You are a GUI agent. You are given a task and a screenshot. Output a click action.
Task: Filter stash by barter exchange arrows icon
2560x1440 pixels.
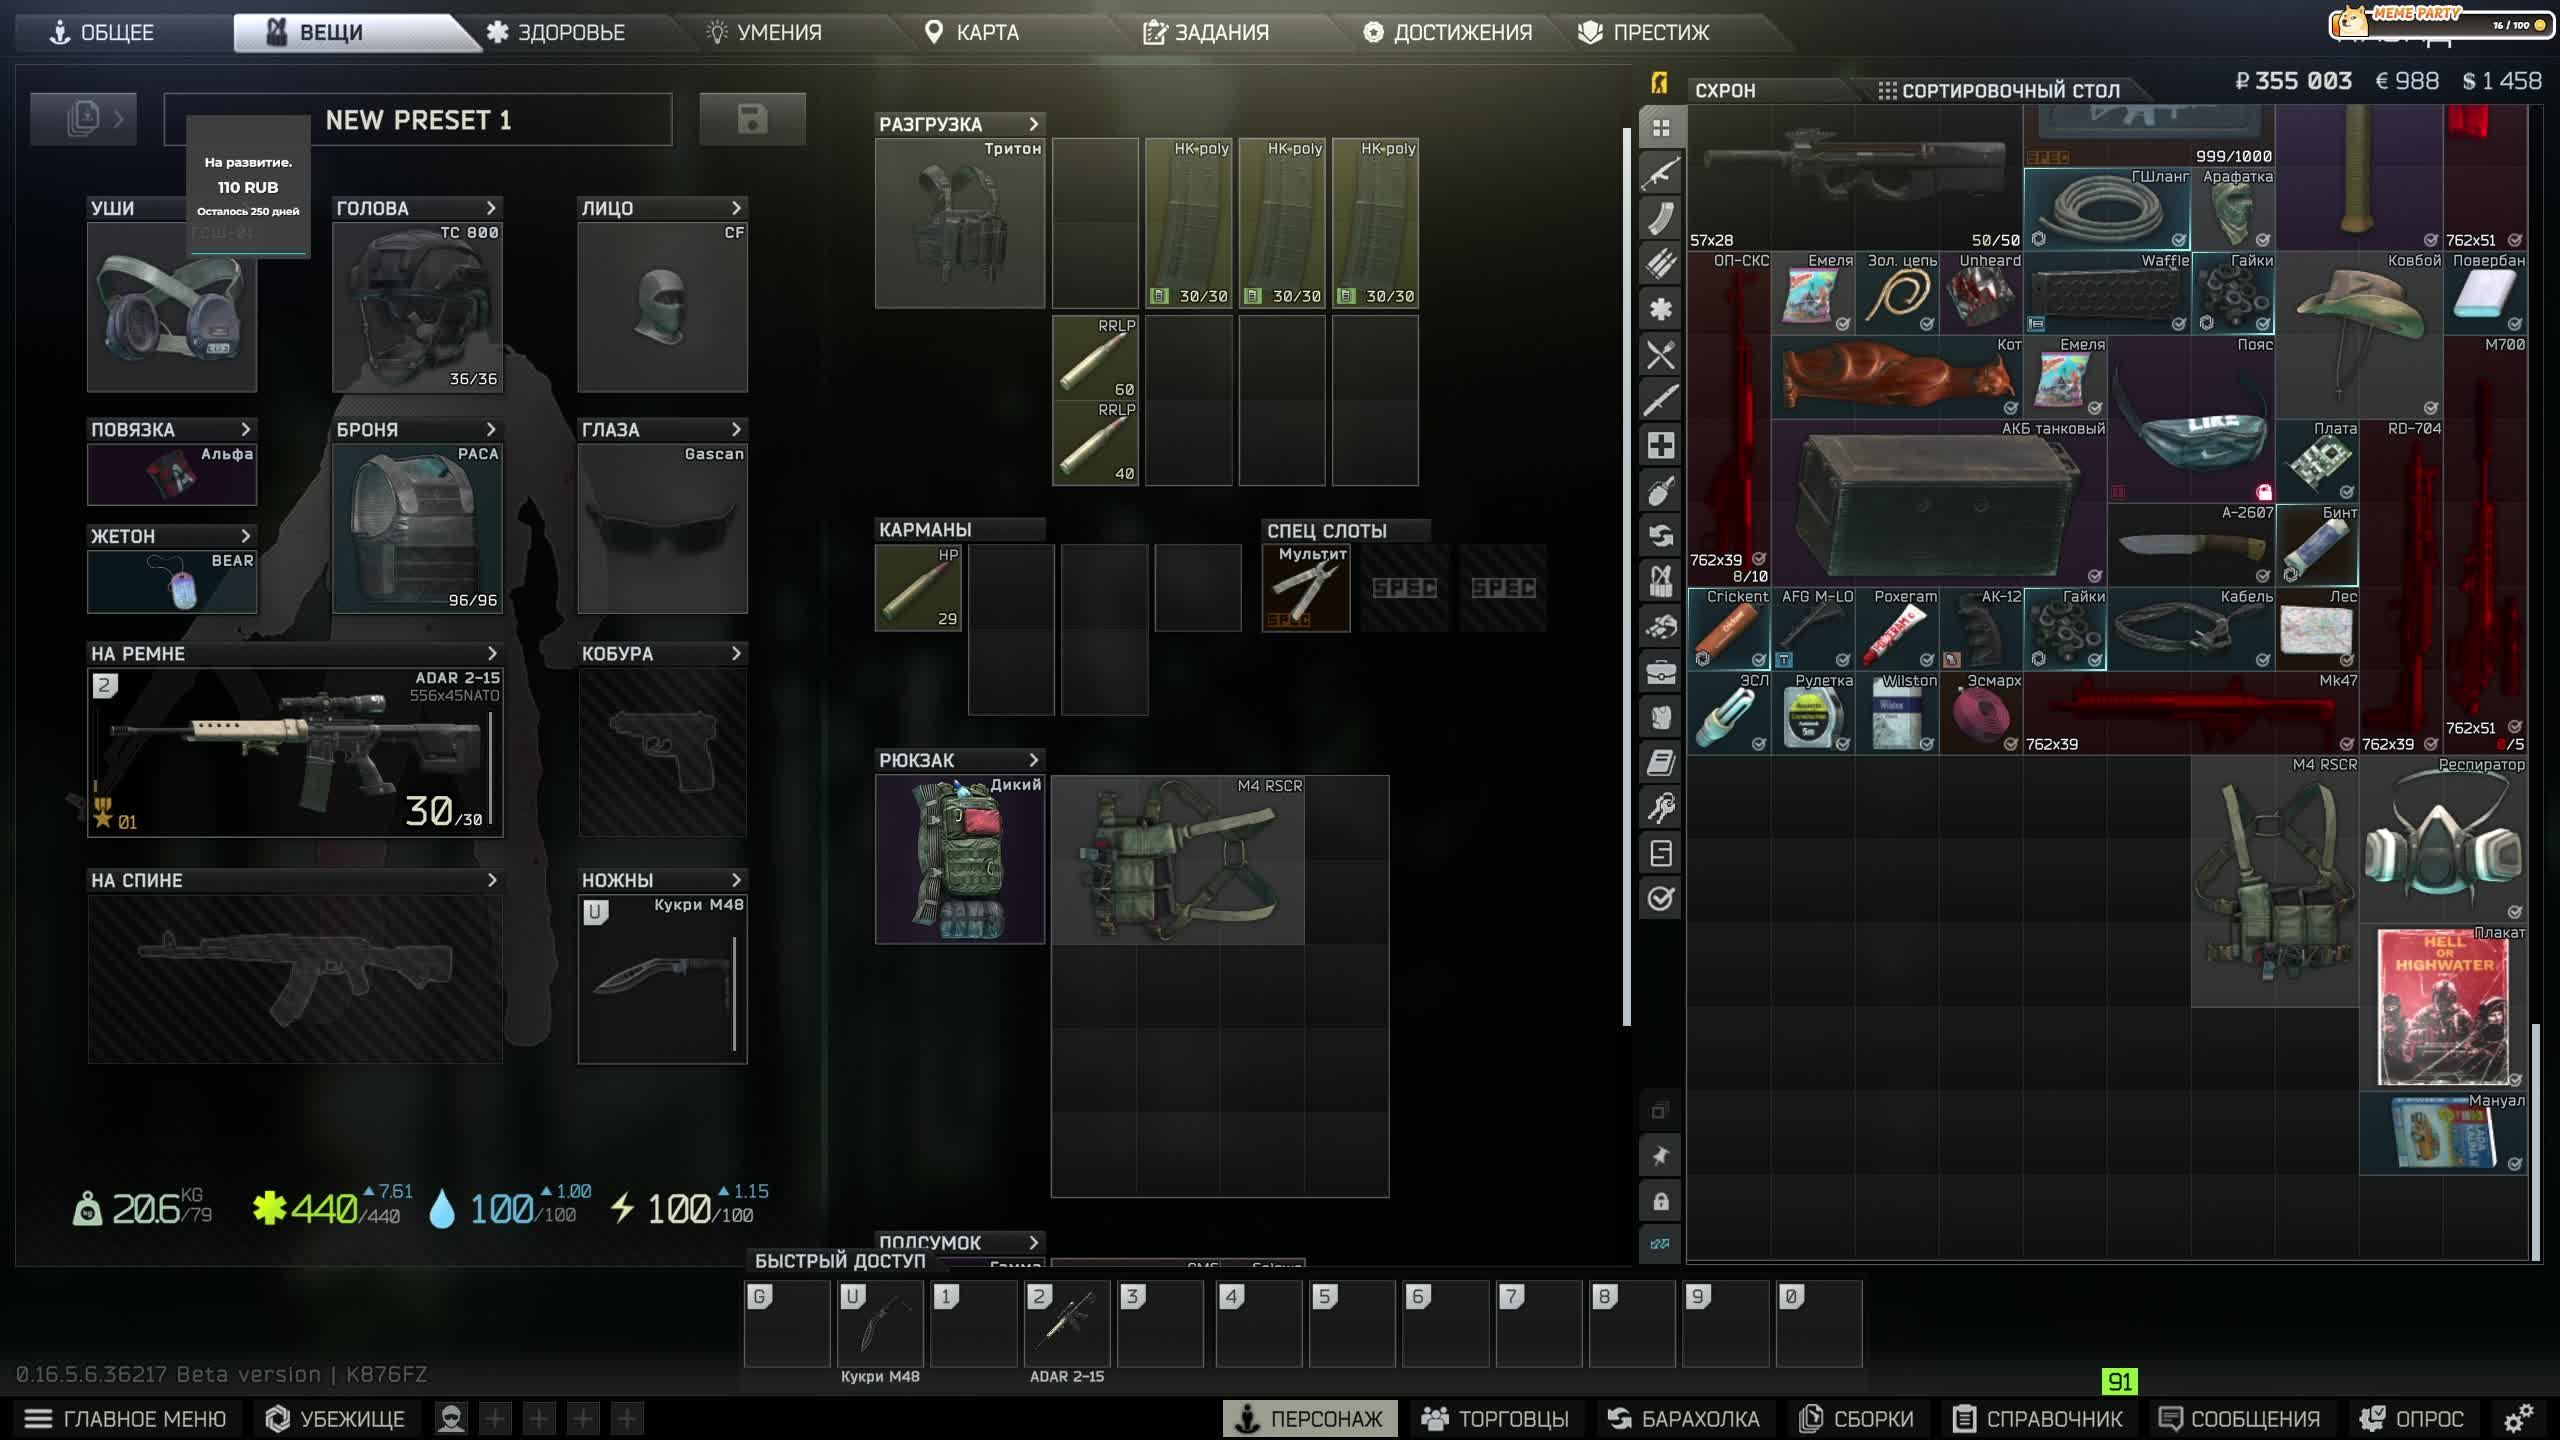[x=1661, y=535]
